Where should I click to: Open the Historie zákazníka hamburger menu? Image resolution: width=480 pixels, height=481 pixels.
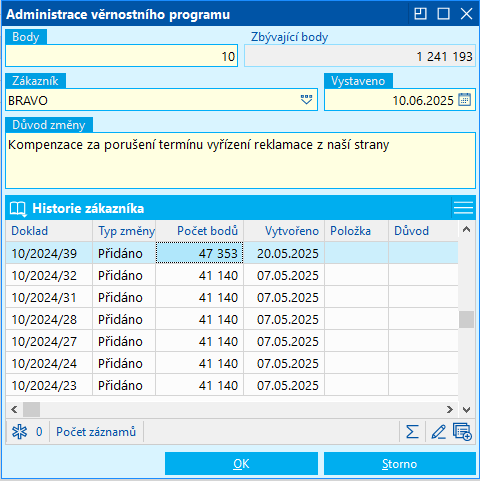pyautogui.click(x=463, y=208)
